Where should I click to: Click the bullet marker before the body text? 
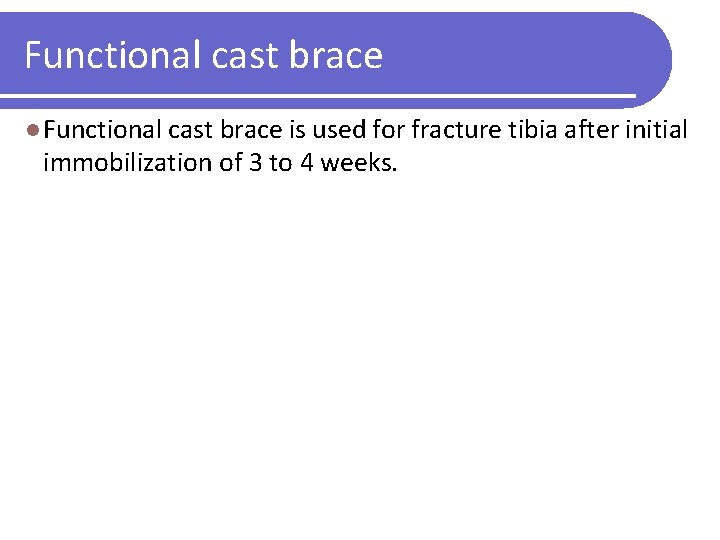click(x=33, y=130)
